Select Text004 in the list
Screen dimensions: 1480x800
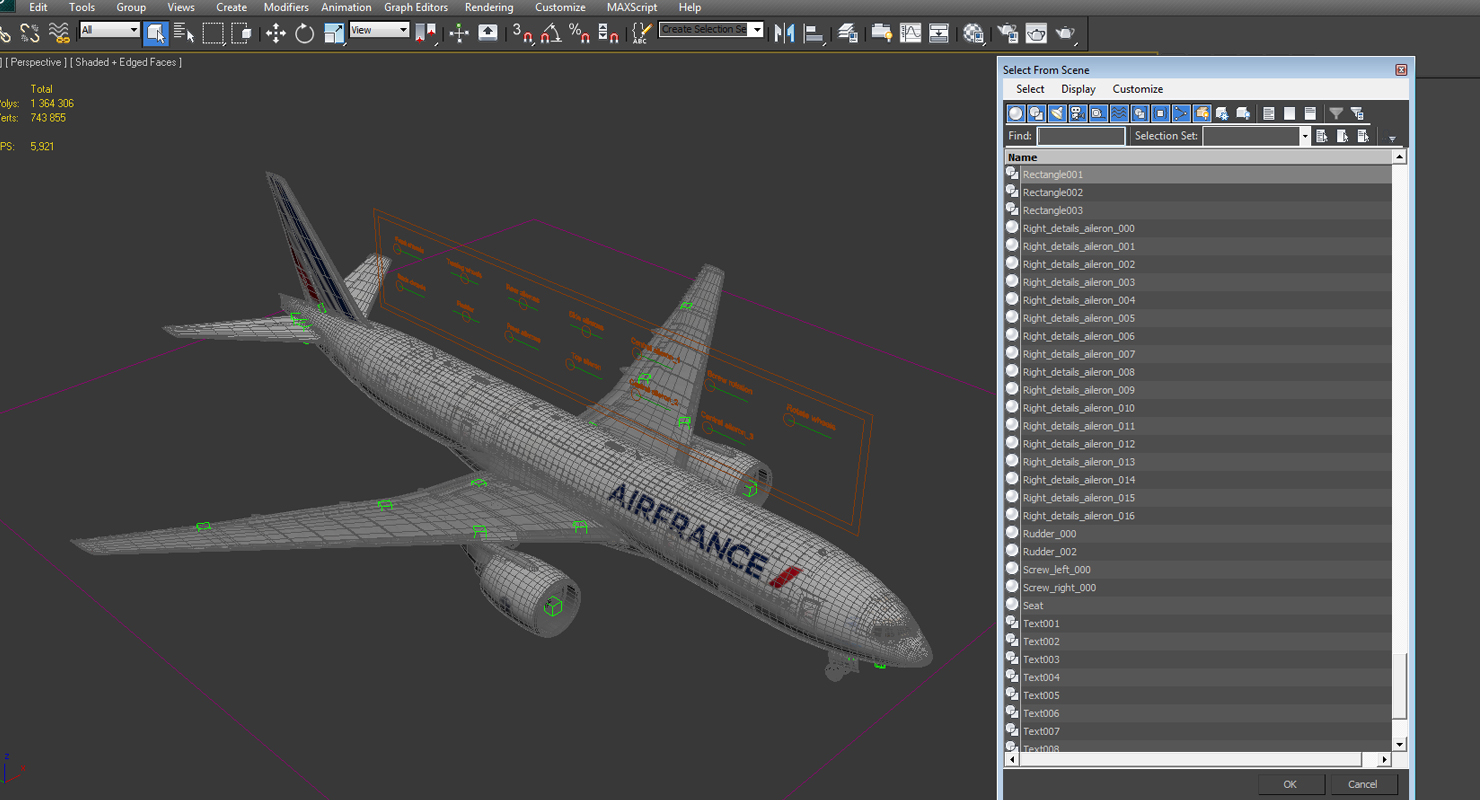click(x=1198, y=678)
